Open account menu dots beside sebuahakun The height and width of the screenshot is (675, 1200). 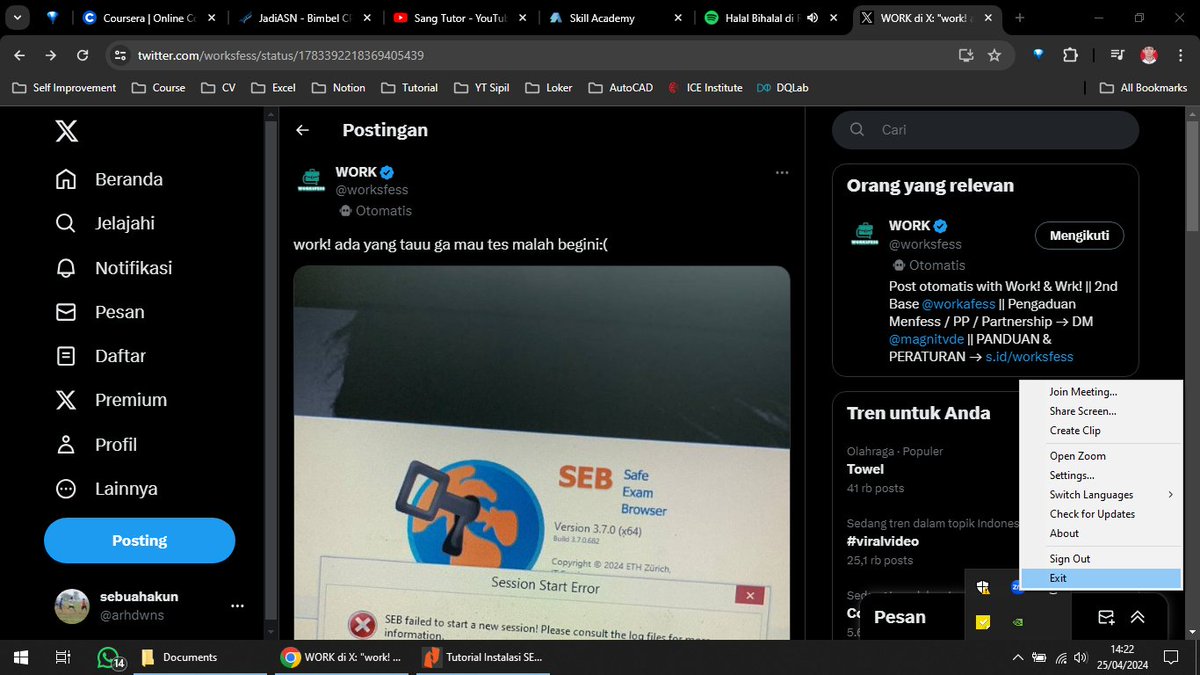(237, 606)
